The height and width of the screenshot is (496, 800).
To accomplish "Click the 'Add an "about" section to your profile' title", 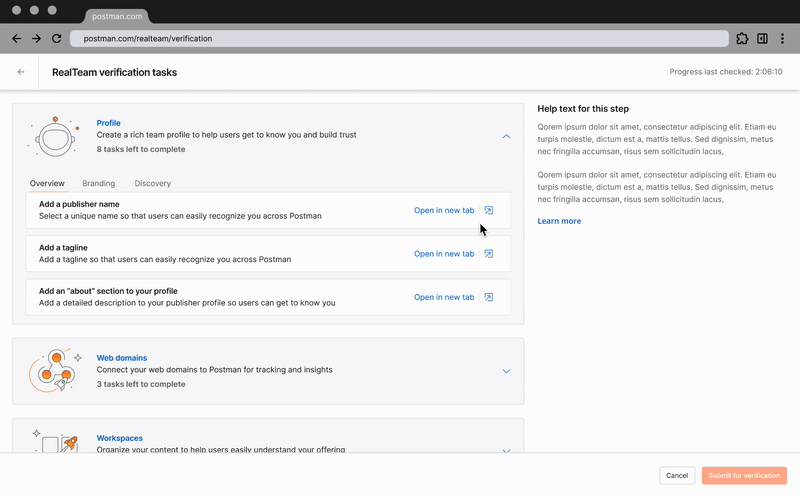I will pos(108,291).
